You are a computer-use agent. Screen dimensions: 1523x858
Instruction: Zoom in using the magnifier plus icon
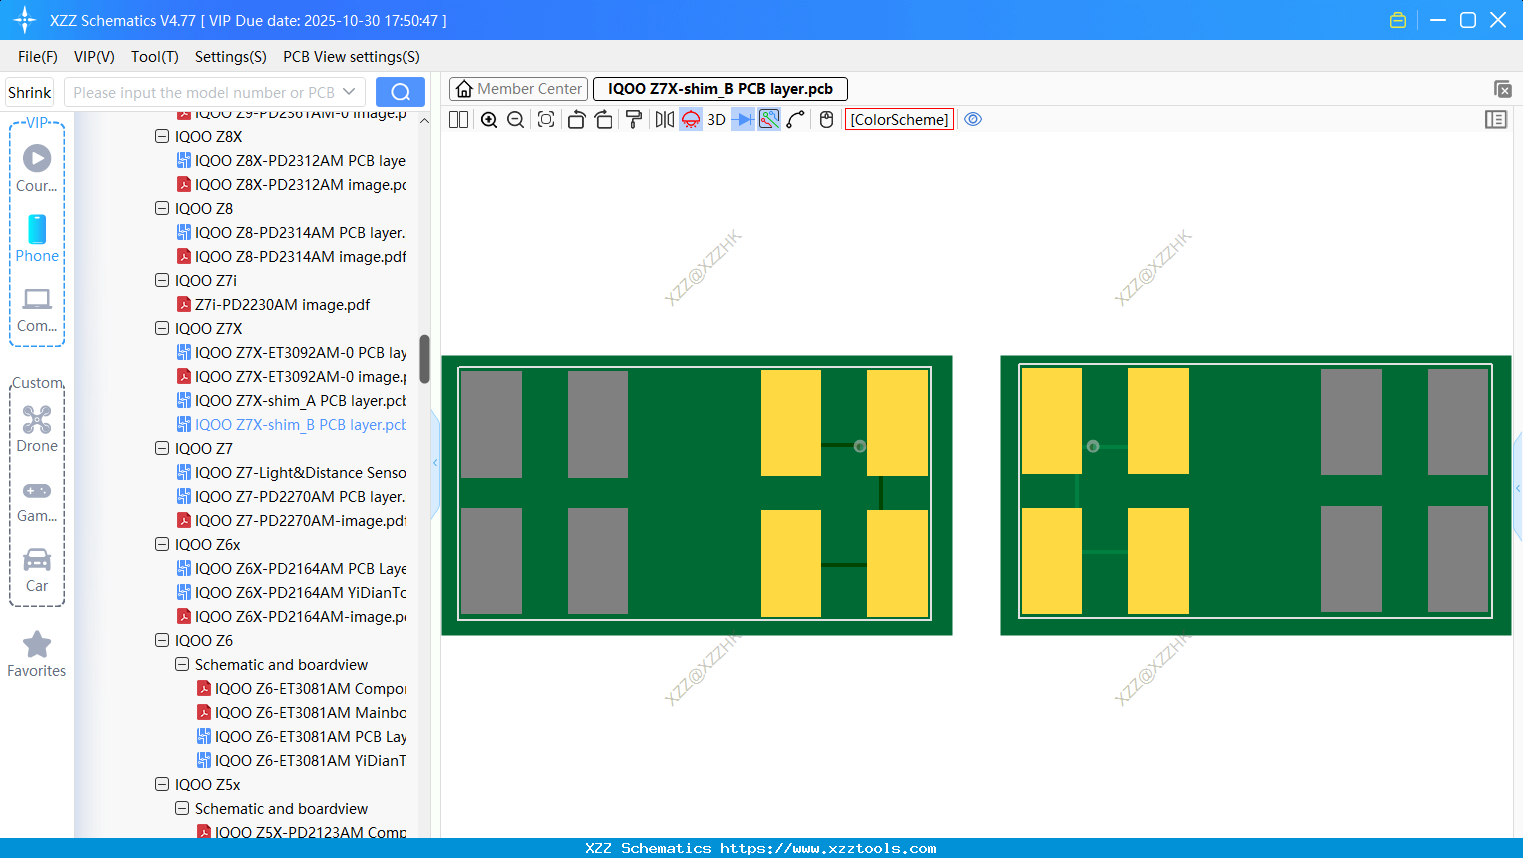tap(489, 119)
